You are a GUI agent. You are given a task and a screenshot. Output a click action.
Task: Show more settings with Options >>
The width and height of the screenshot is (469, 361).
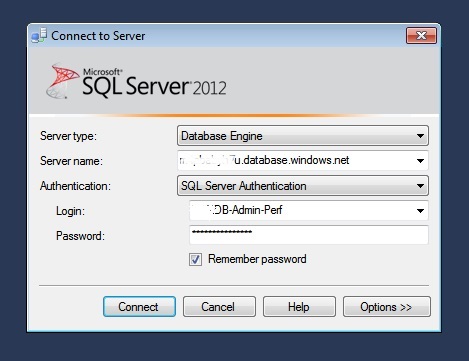(387, 307)
